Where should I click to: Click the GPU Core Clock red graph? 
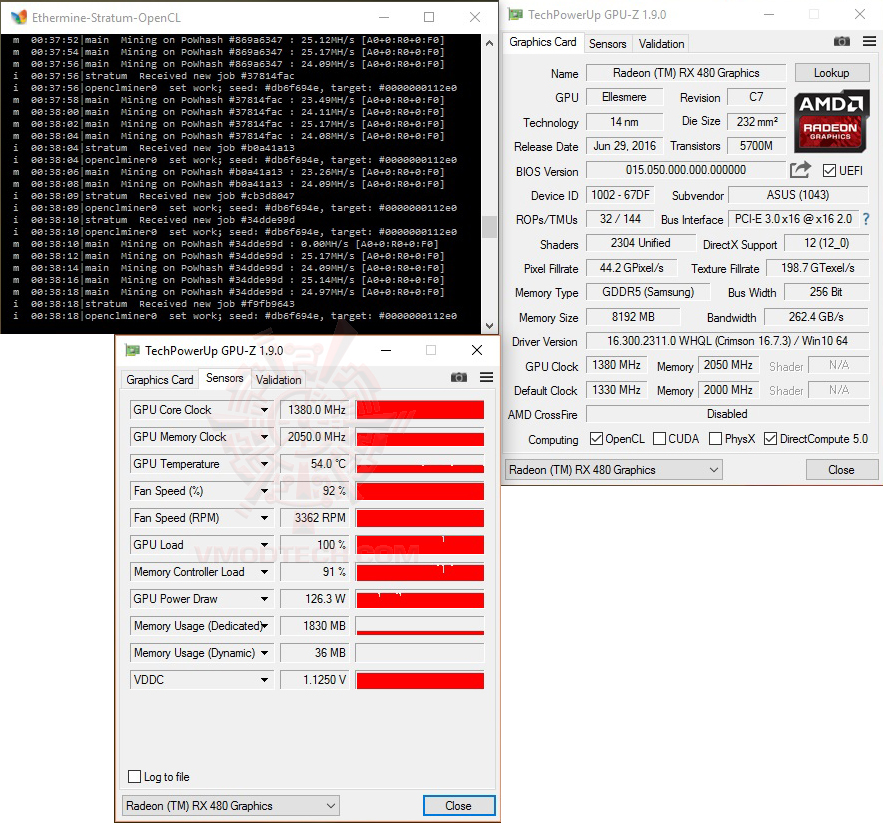420,410
